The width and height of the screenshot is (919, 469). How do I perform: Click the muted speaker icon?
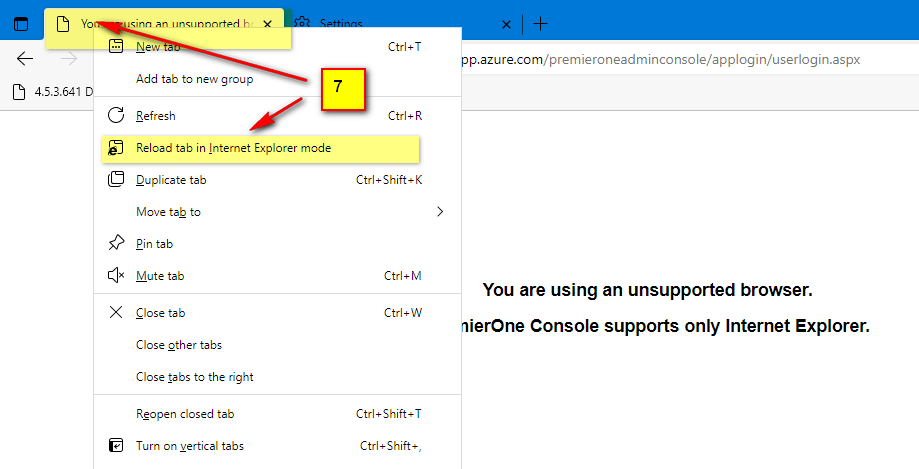coord(116,275)
